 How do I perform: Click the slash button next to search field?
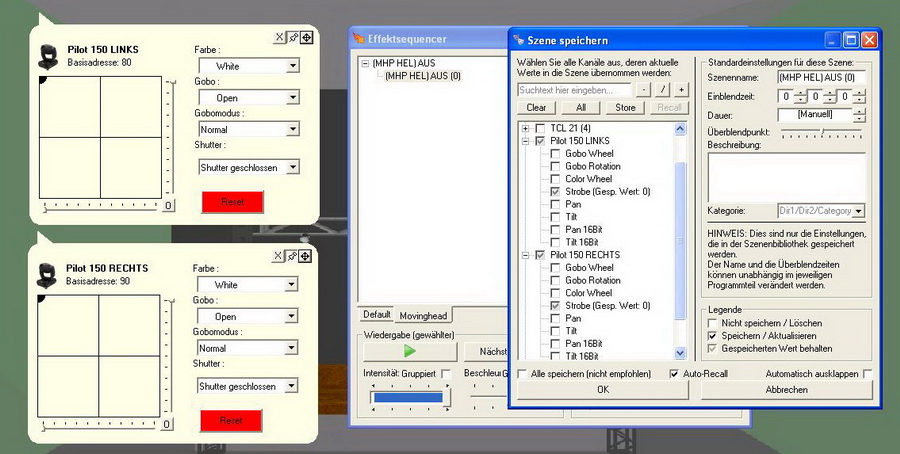[662, 90]
